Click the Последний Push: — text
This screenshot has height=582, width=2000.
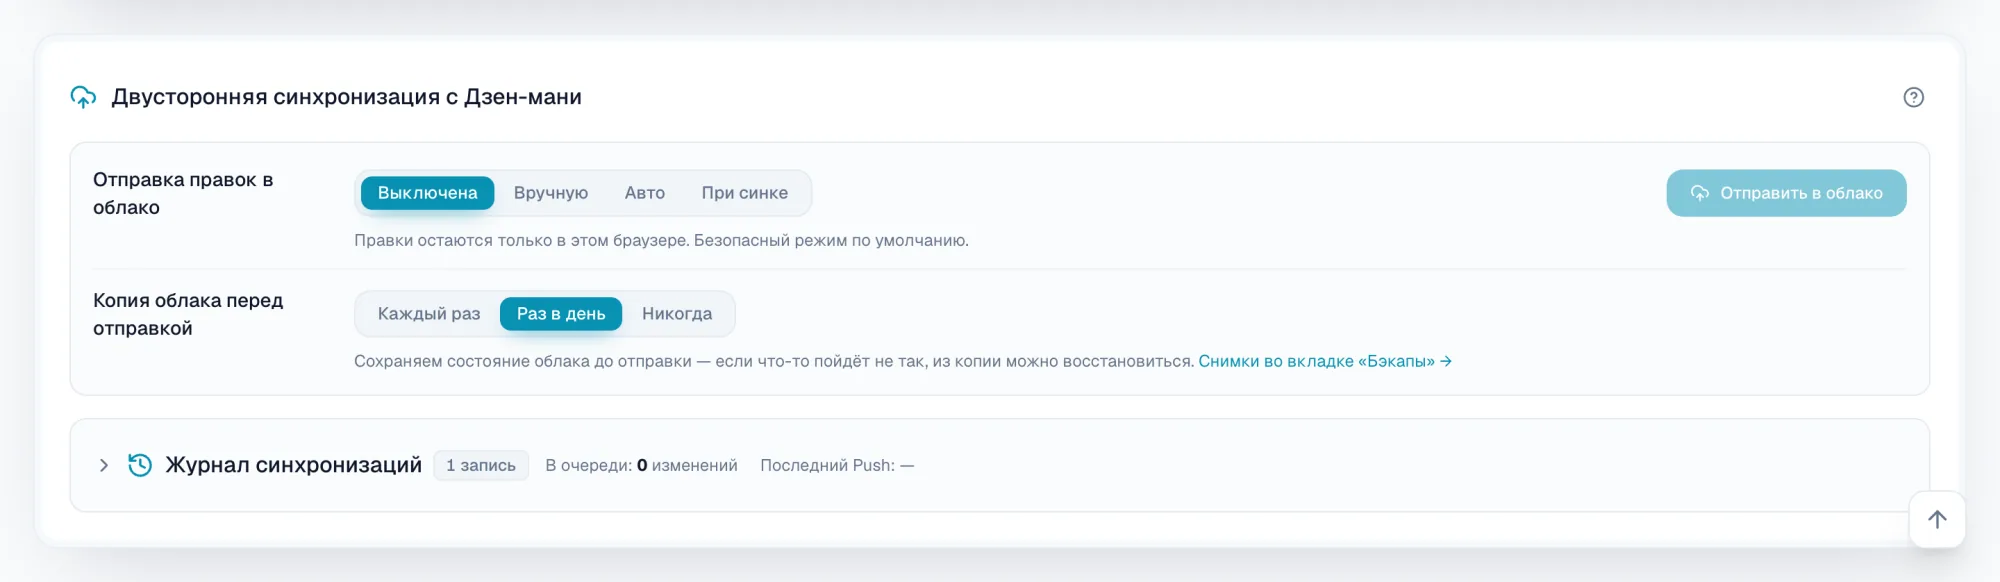tap(837, 465)
